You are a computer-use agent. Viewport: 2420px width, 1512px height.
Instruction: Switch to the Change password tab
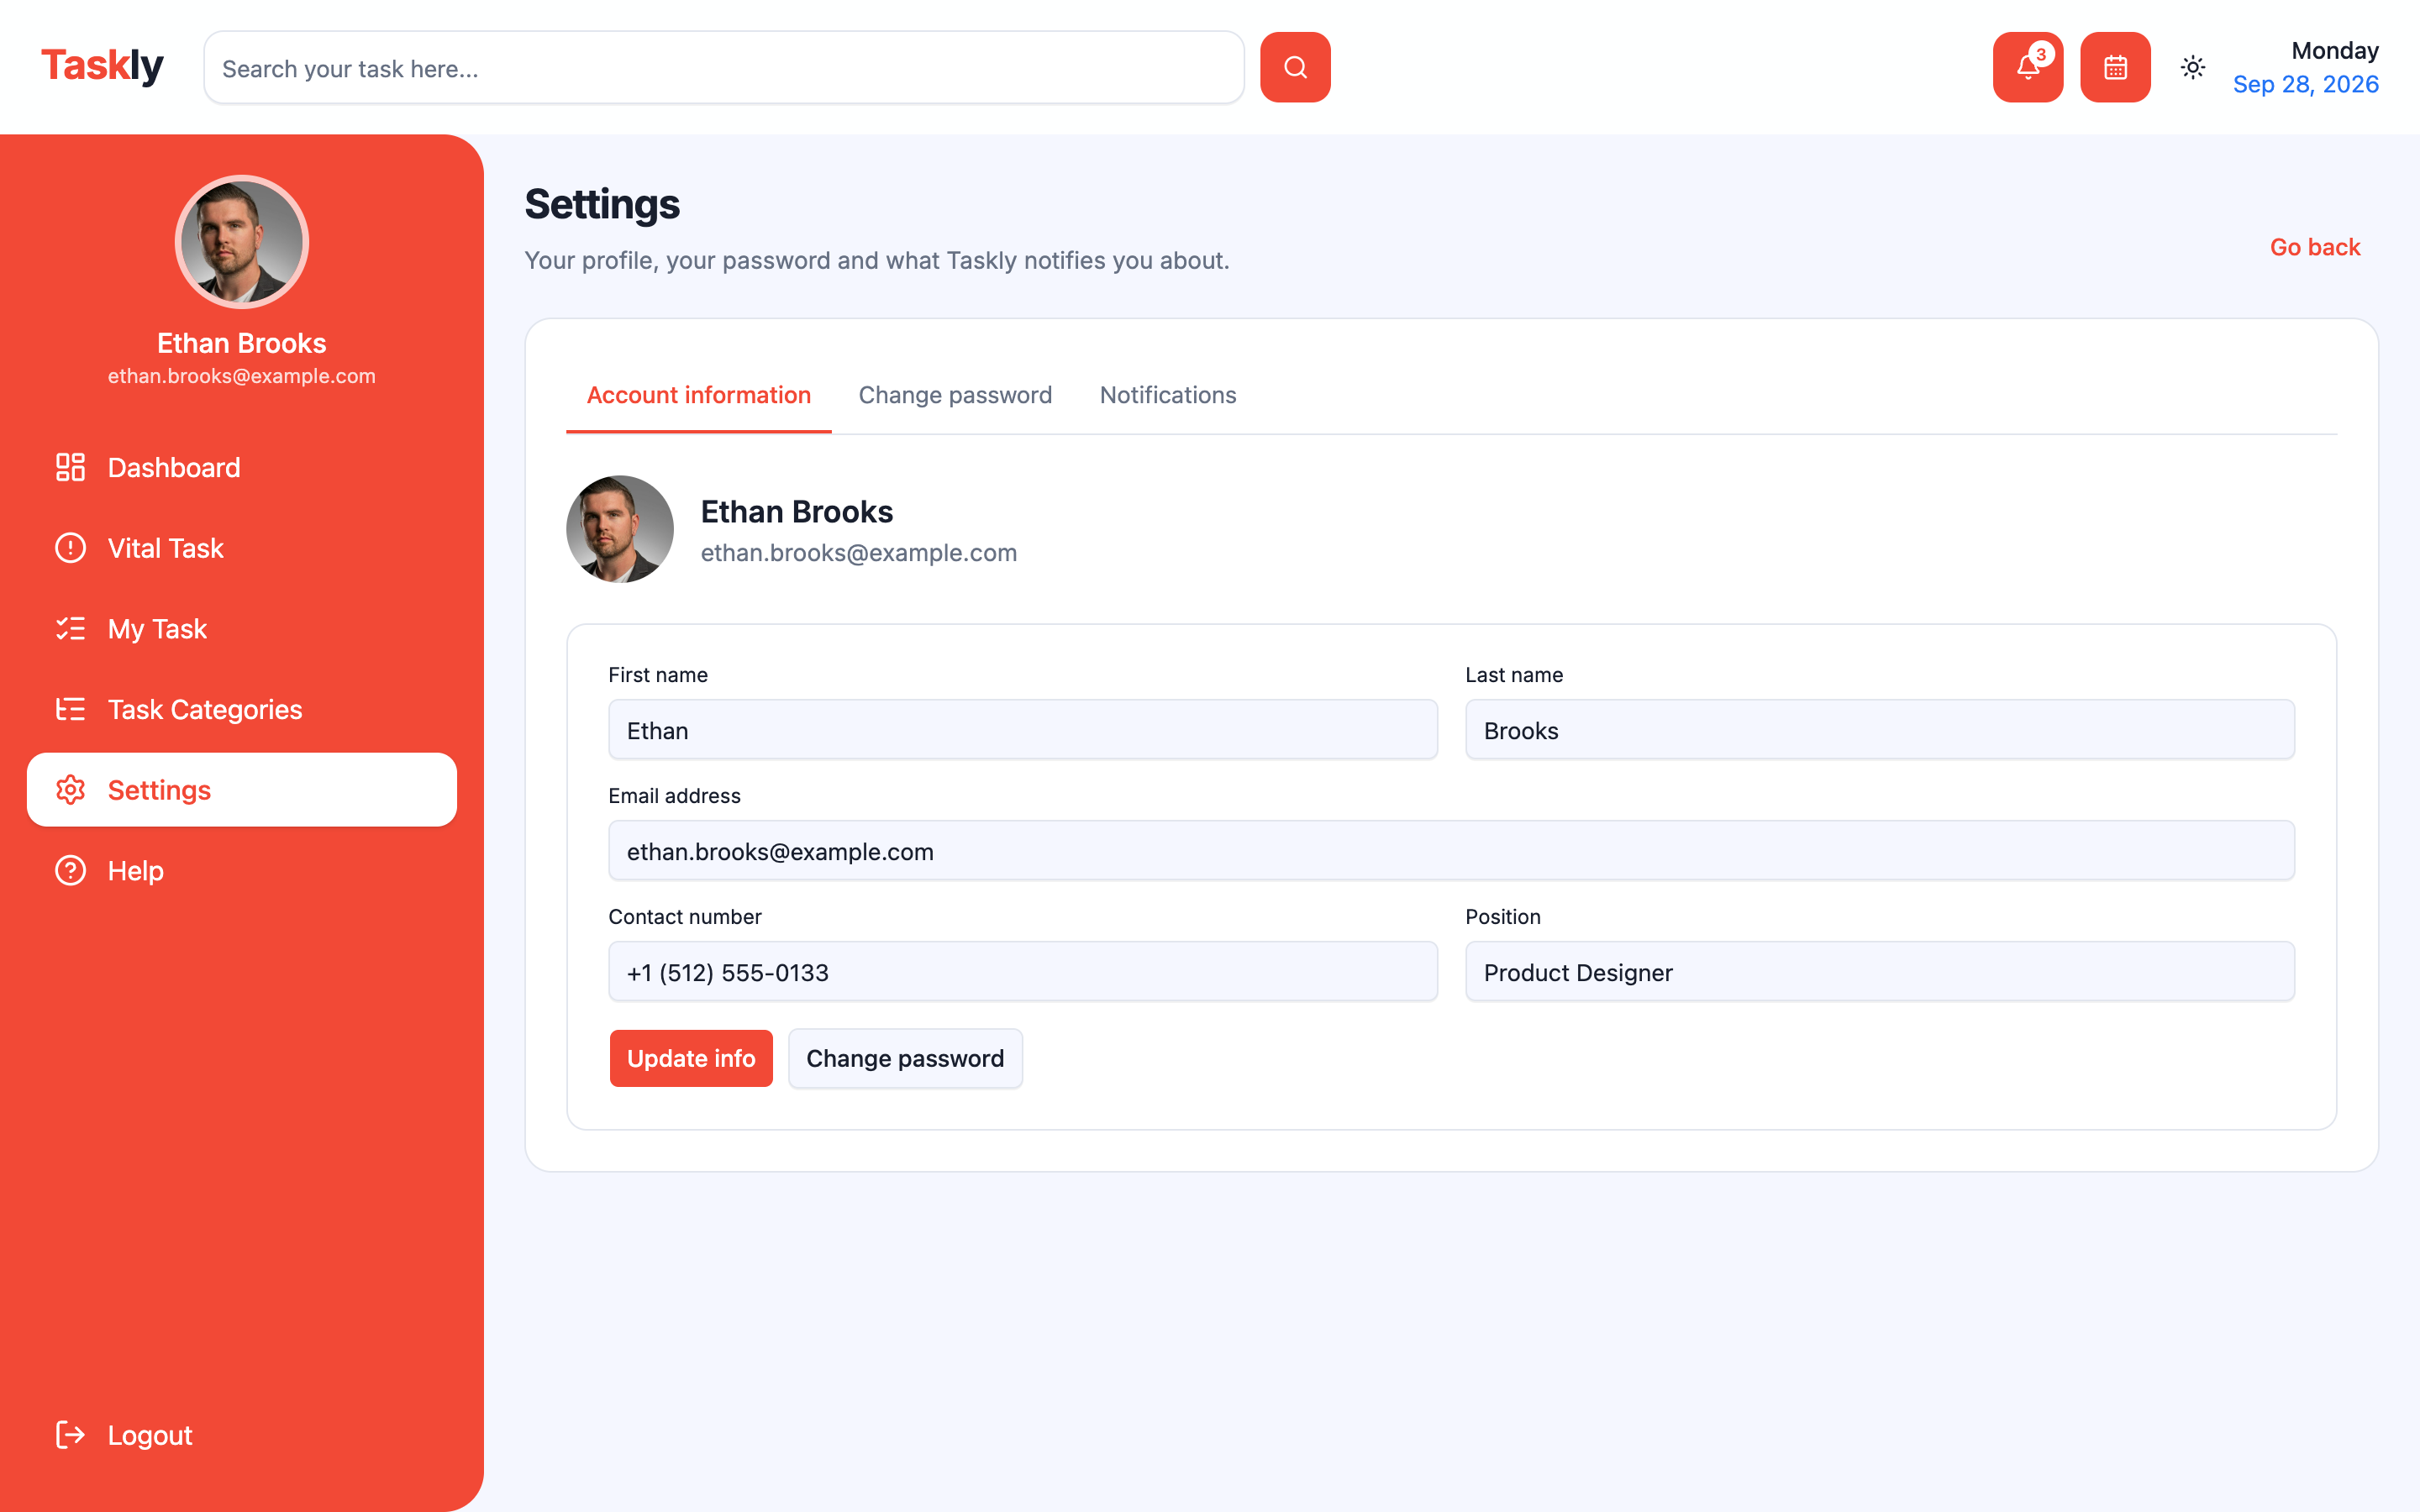click(955, 395)
